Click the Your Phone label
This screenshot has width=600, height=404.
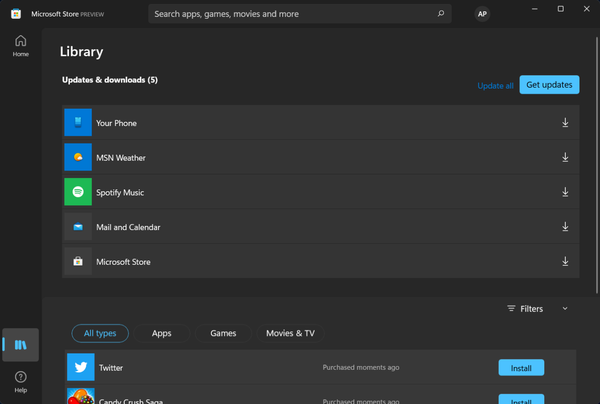[116, 123]
